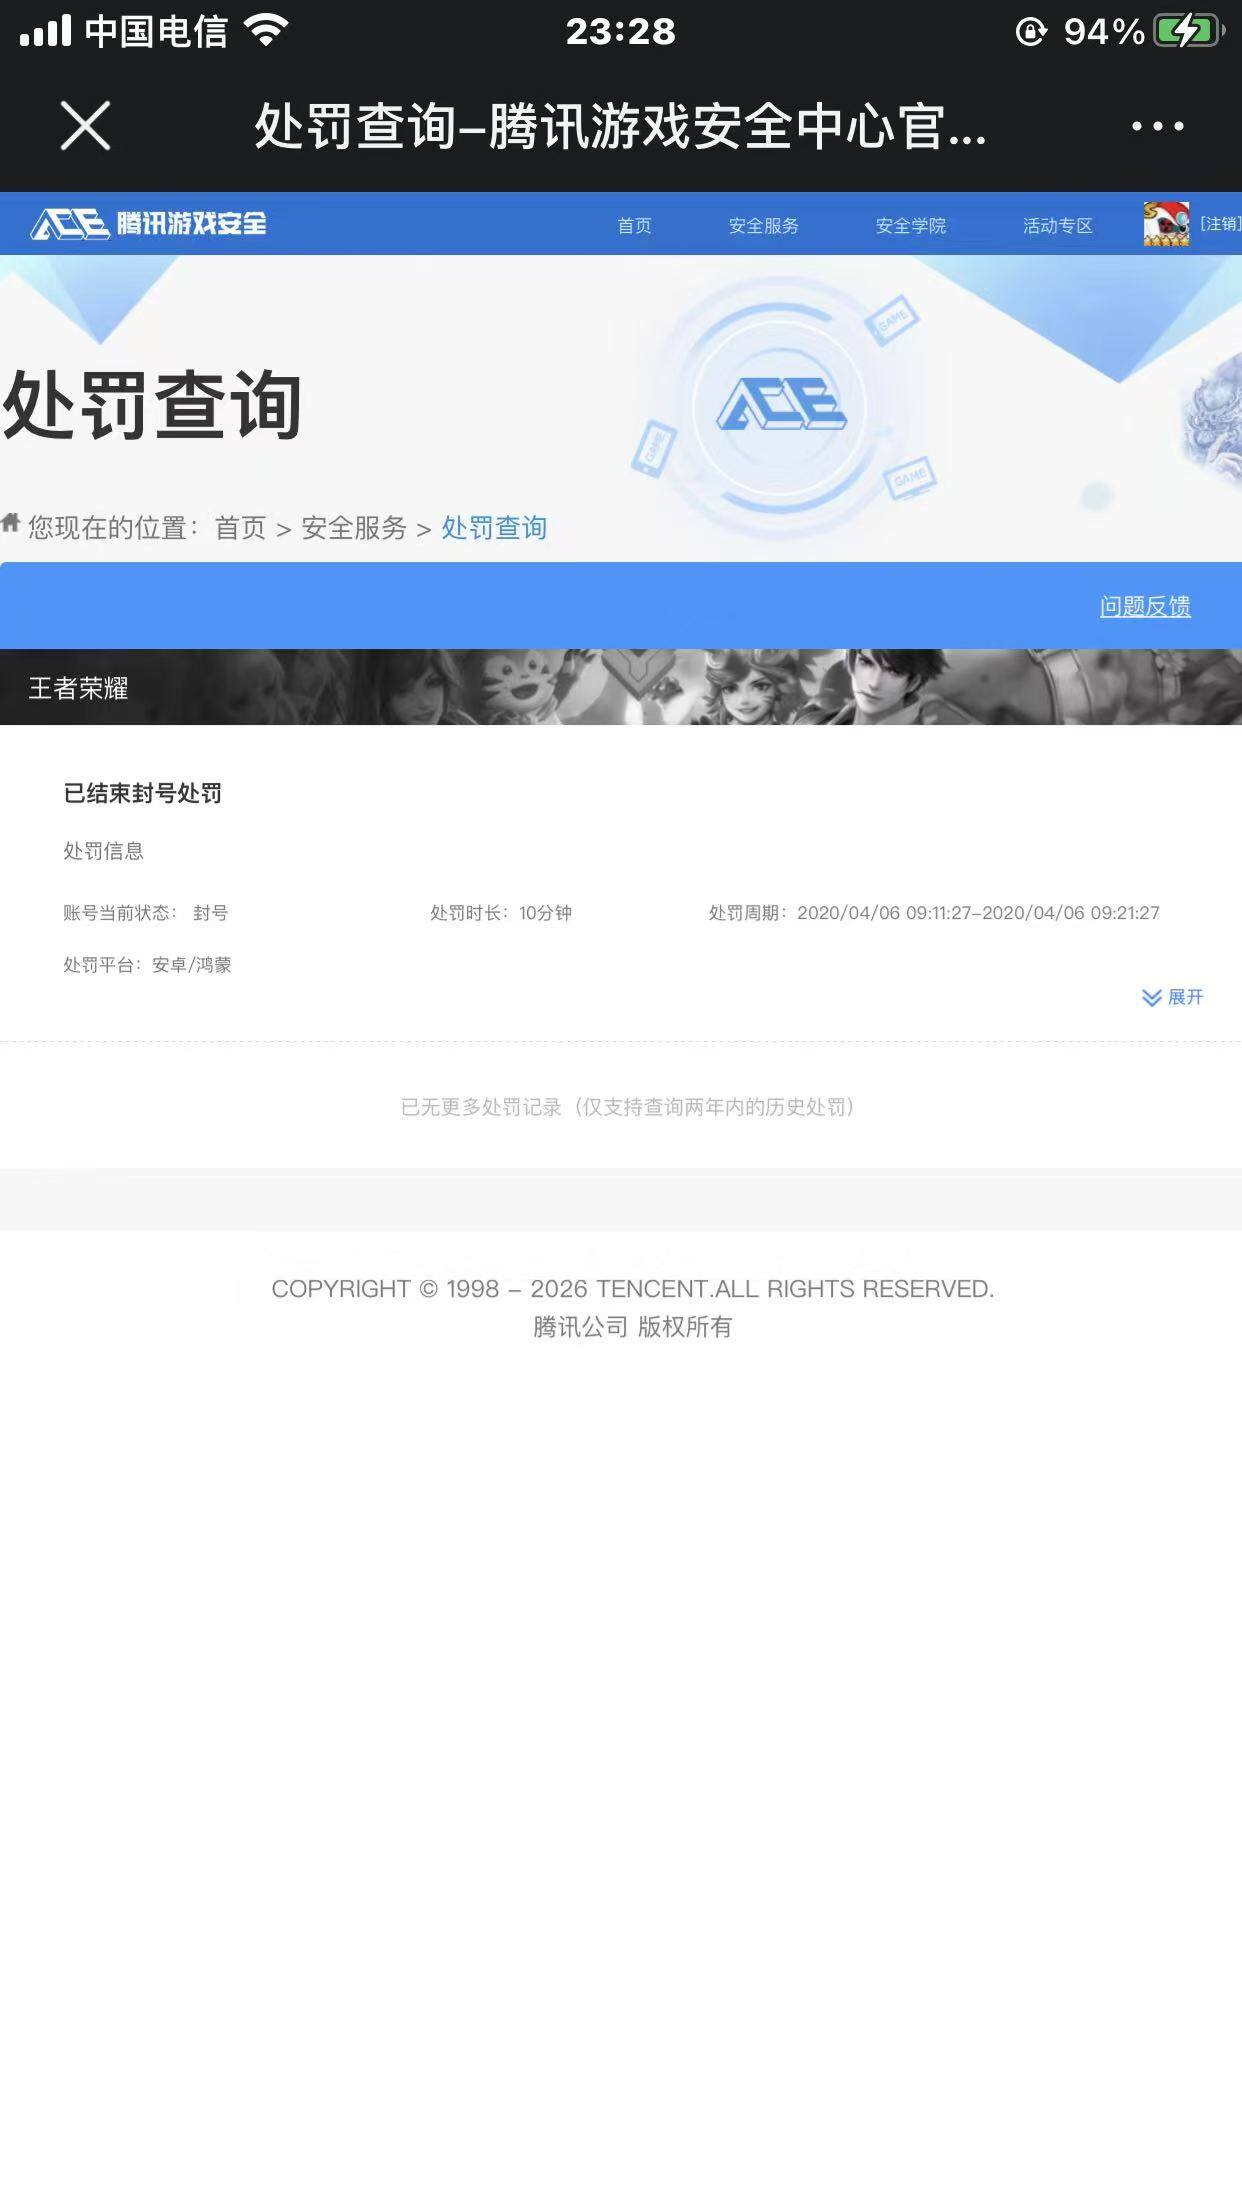The width and height of the screenshot is (1242, 2208).
Task: Click the 腾讯公司 版权所有 footer text
Action: pos(633,1327)
